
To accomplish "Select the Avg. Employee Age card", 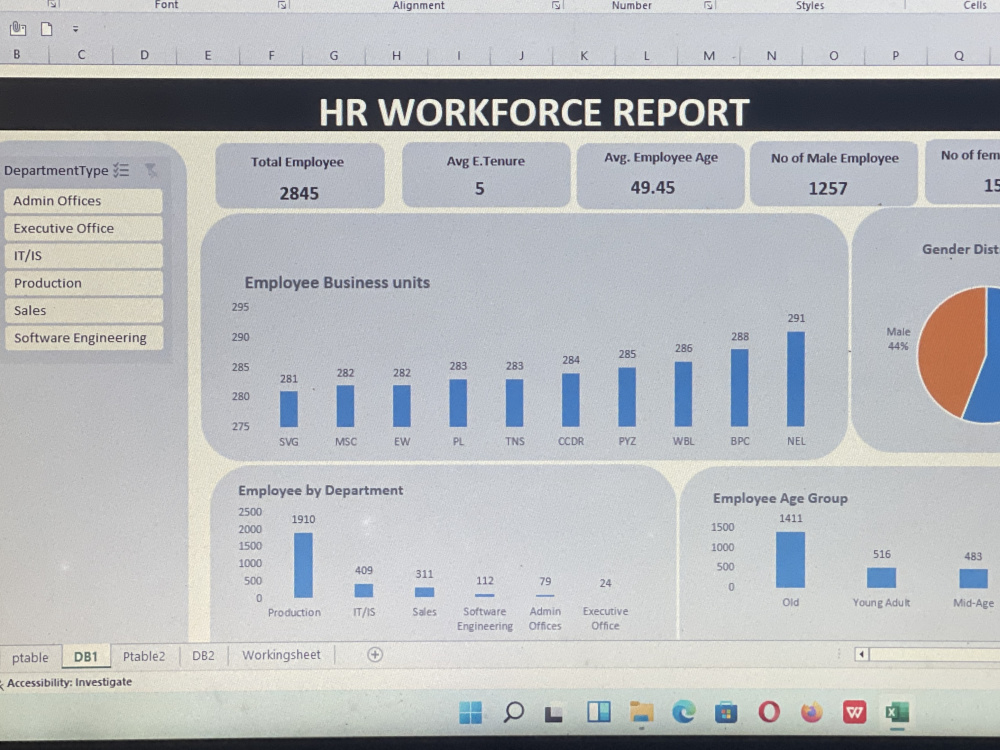I will 661,175.
